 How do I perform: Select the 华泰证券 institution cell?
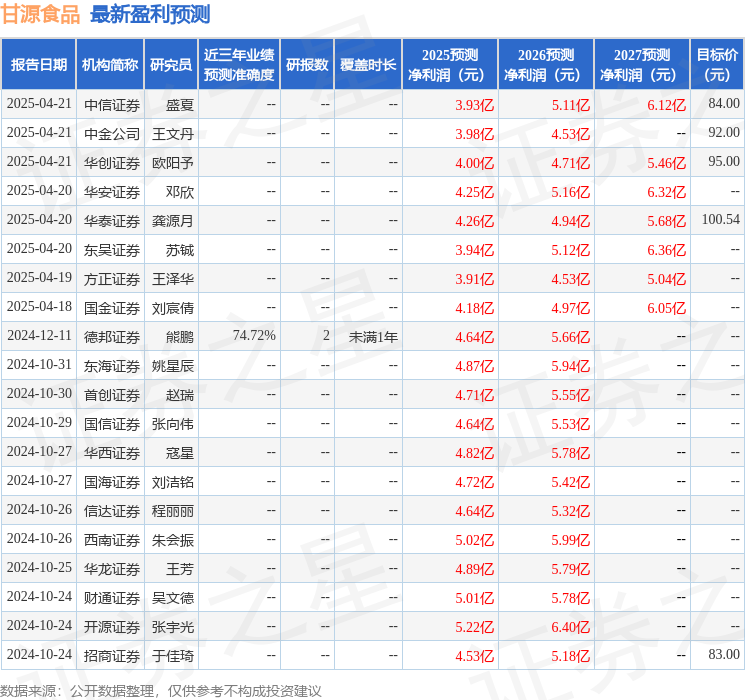[112, 221]
